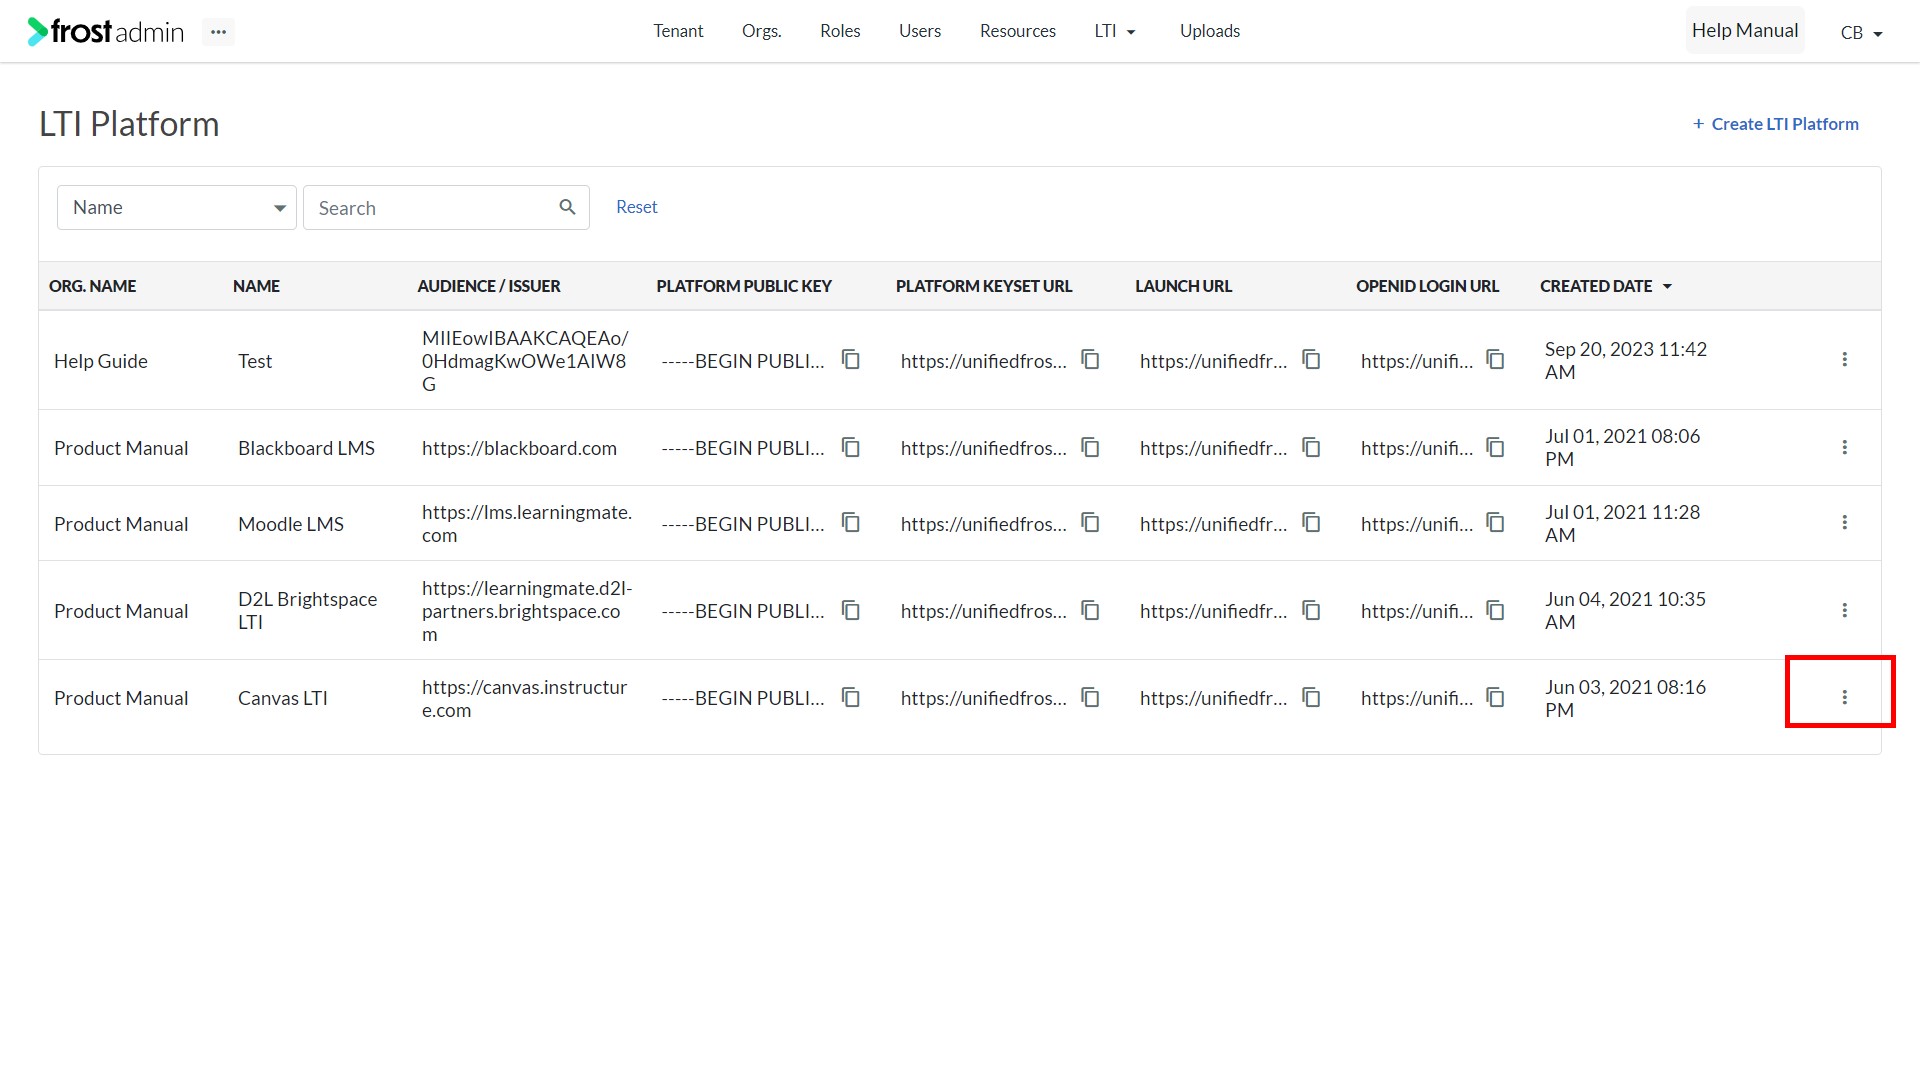Select the https://blackboard.com issuer cell

520,448
